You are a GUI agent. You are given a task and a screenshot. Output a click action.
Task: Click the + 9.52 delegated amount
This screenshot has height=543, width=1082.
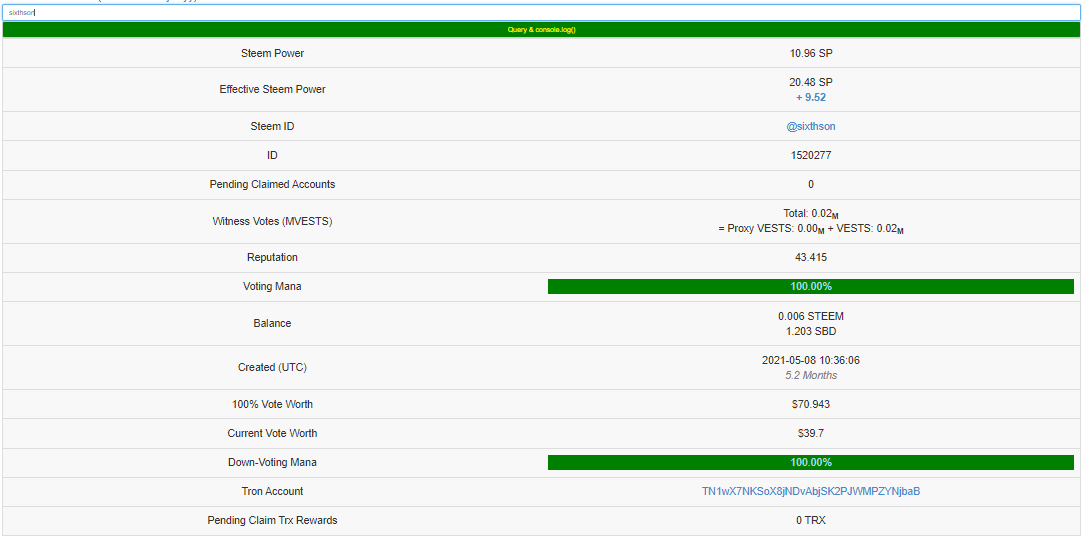[811, 97]
